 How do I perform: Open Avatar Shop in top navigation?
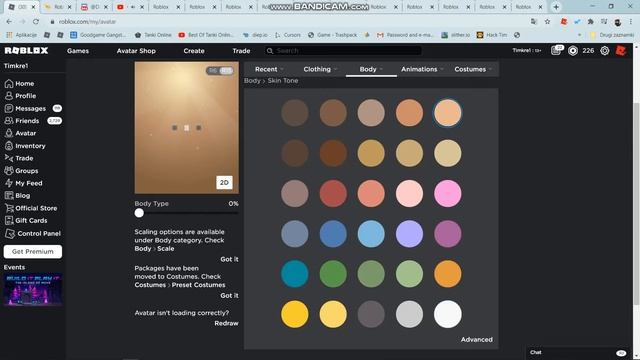click(136, 51)
